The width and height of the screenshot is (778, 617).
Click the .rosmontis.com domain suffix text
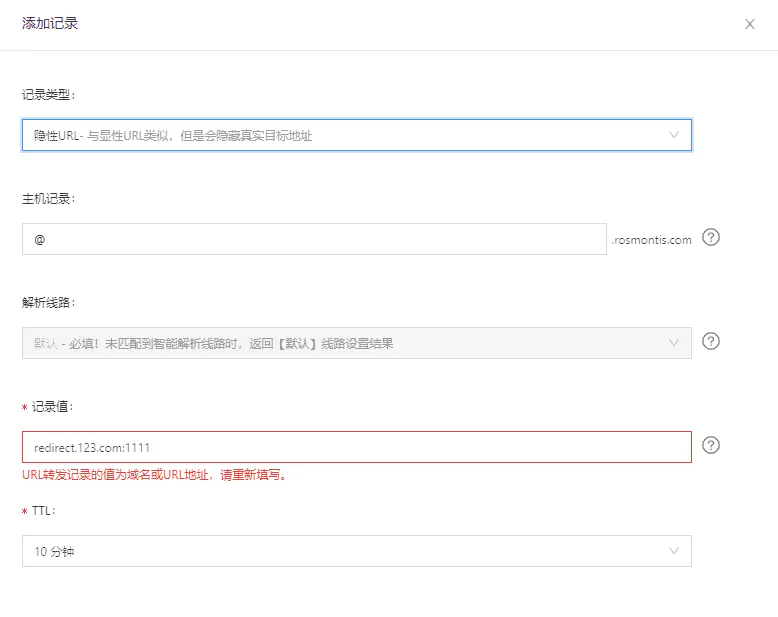coord(651,240)
